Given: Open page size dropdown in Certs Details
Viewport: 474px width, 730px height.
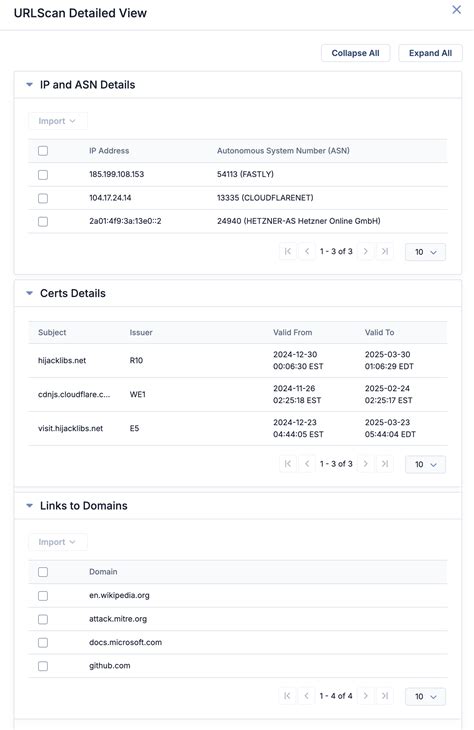Looking at the screenshot, I should [x=425, y=464].
